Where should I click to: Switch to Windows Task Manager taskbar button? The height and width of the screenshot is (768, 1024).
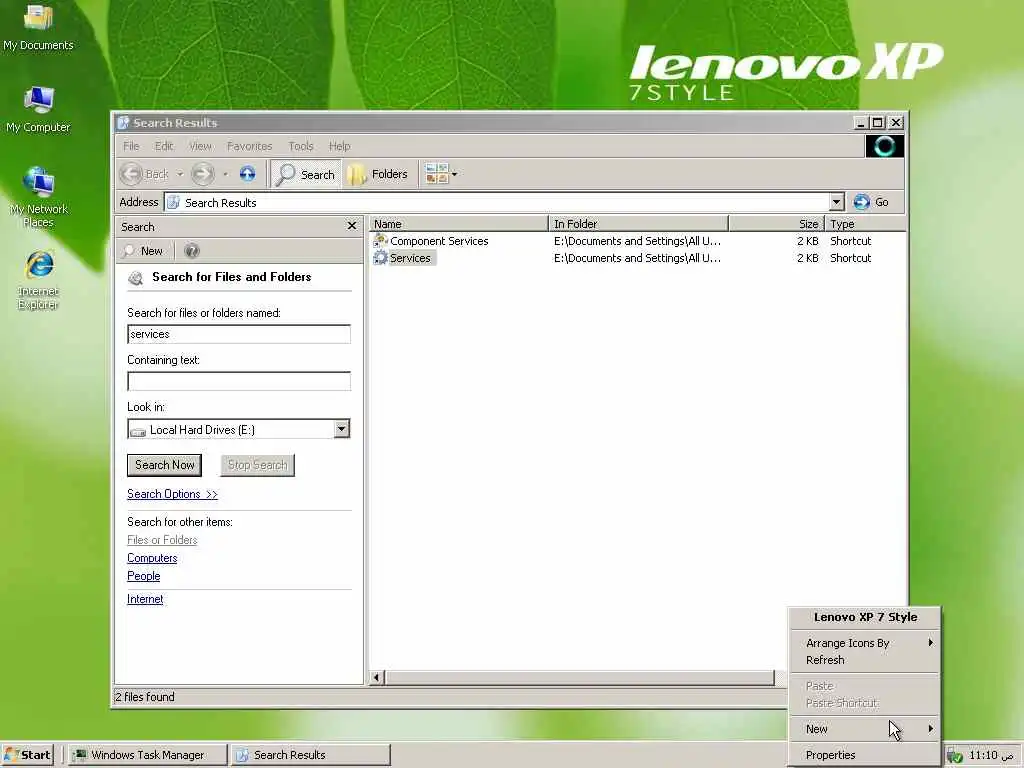pos(147,755)
